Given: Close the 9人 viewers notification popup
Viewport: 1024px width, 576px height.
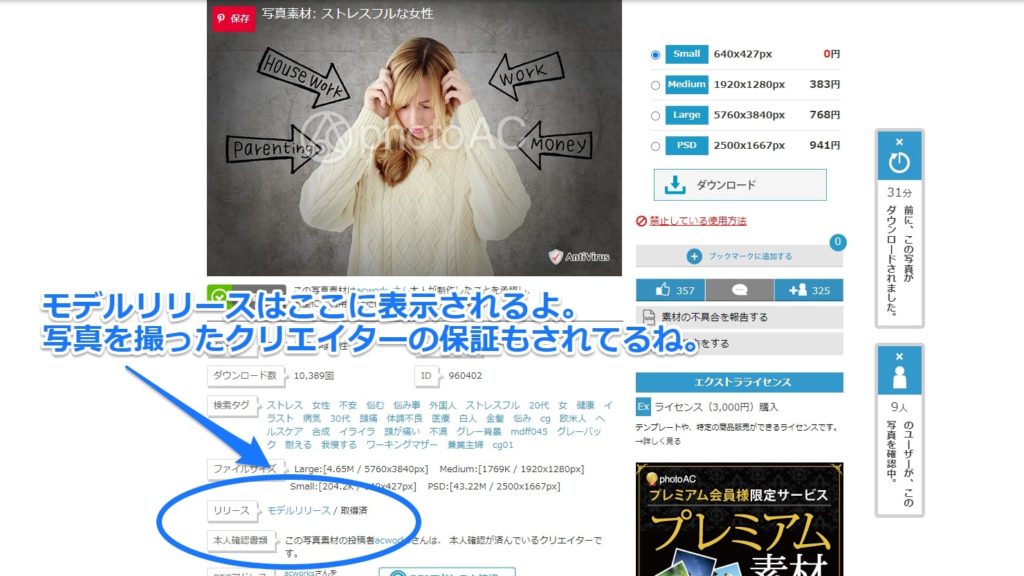Looking at the screenshot, I should tap(899, 356).
